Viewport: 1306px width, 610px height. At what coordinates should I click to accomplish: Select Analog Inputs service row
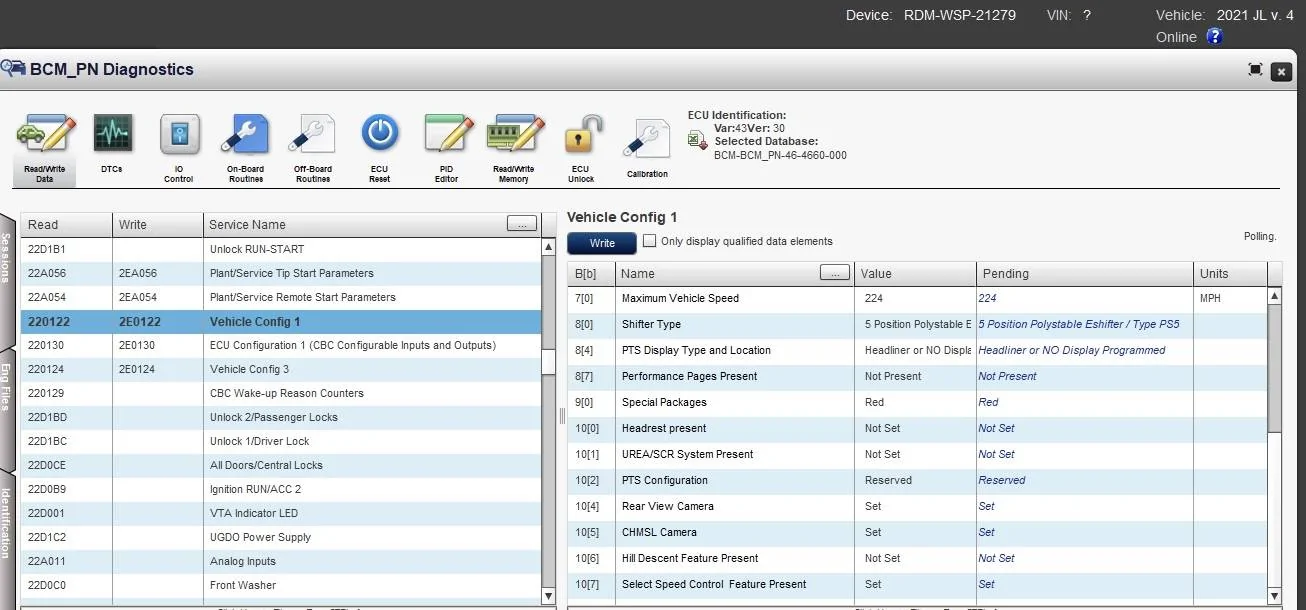pyautogui.click(x=281, y=561)
